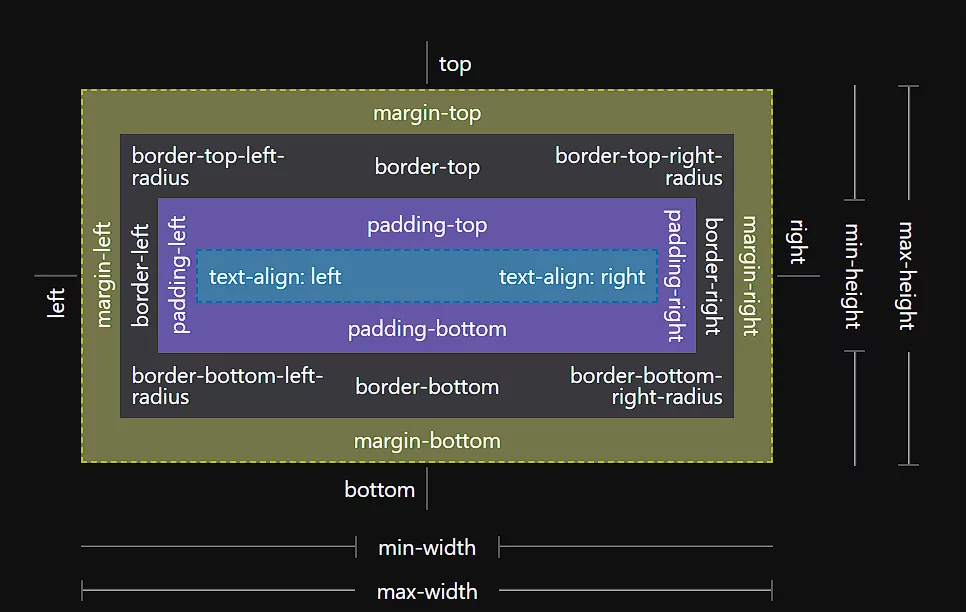Click the min-height dimension label
966x612 pixels.
coord(852,275)
